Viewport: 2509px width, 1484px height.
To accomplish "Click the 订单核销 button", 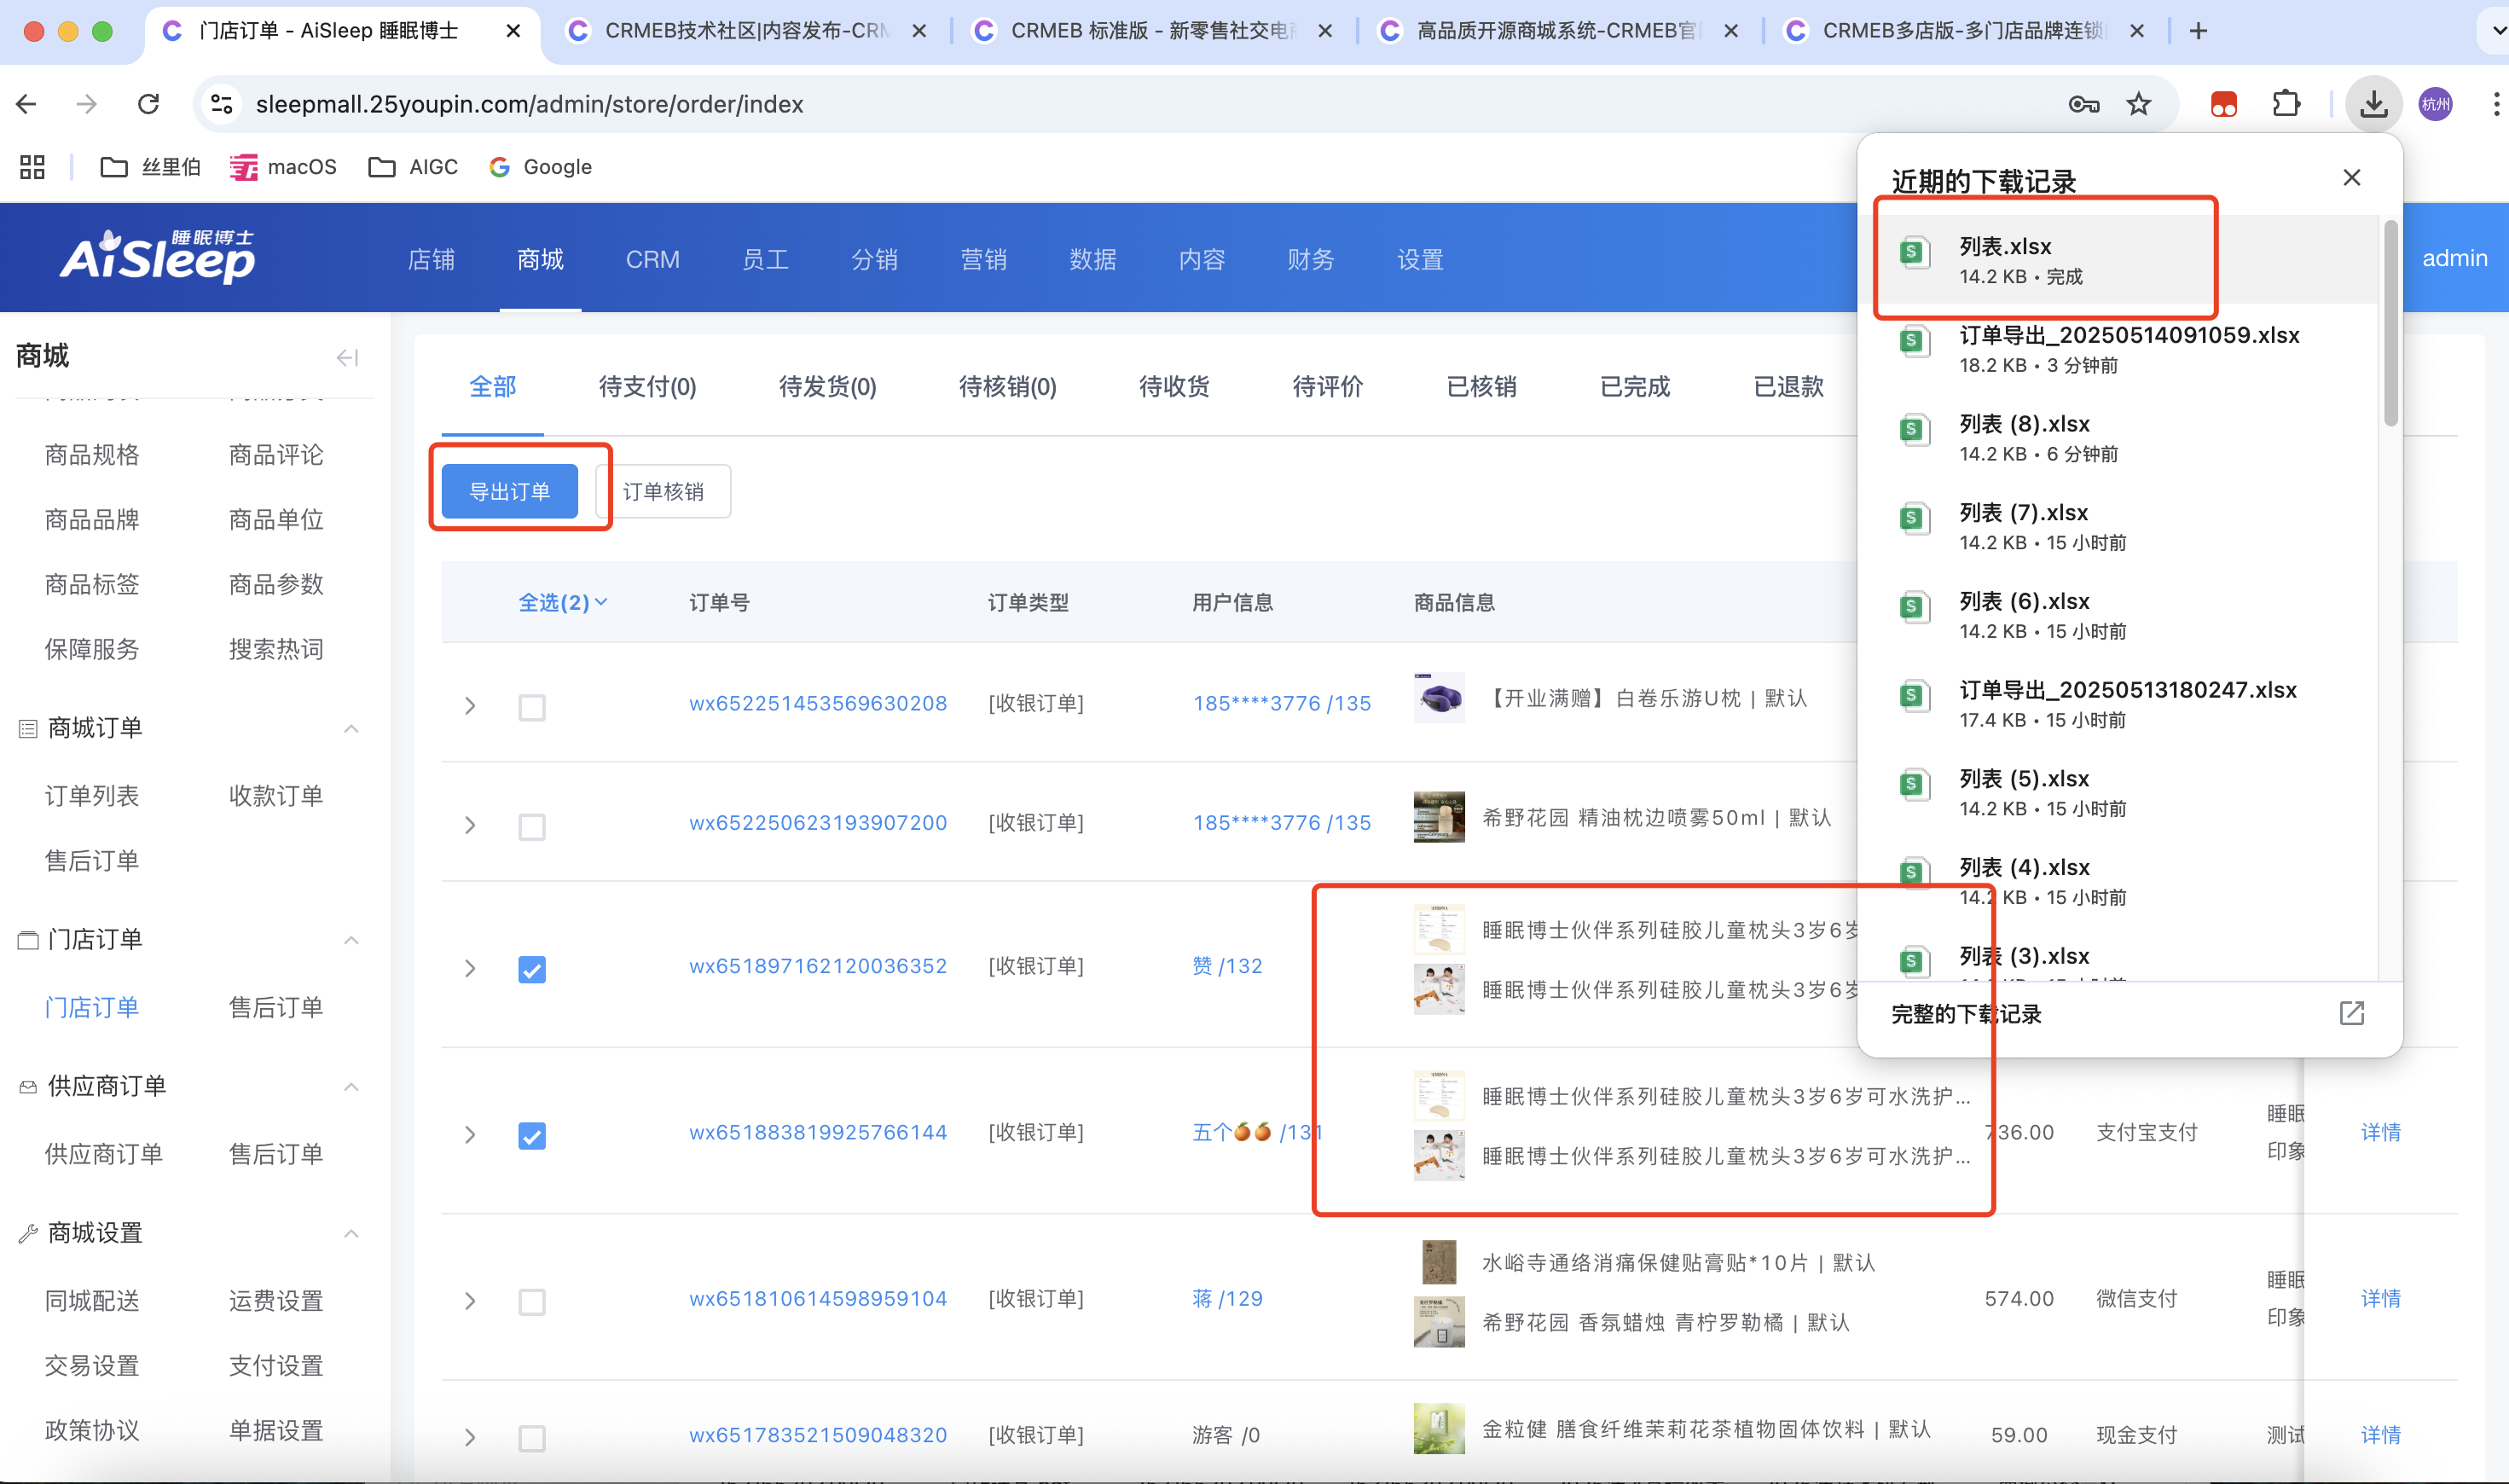I will [x=663, y=491].
